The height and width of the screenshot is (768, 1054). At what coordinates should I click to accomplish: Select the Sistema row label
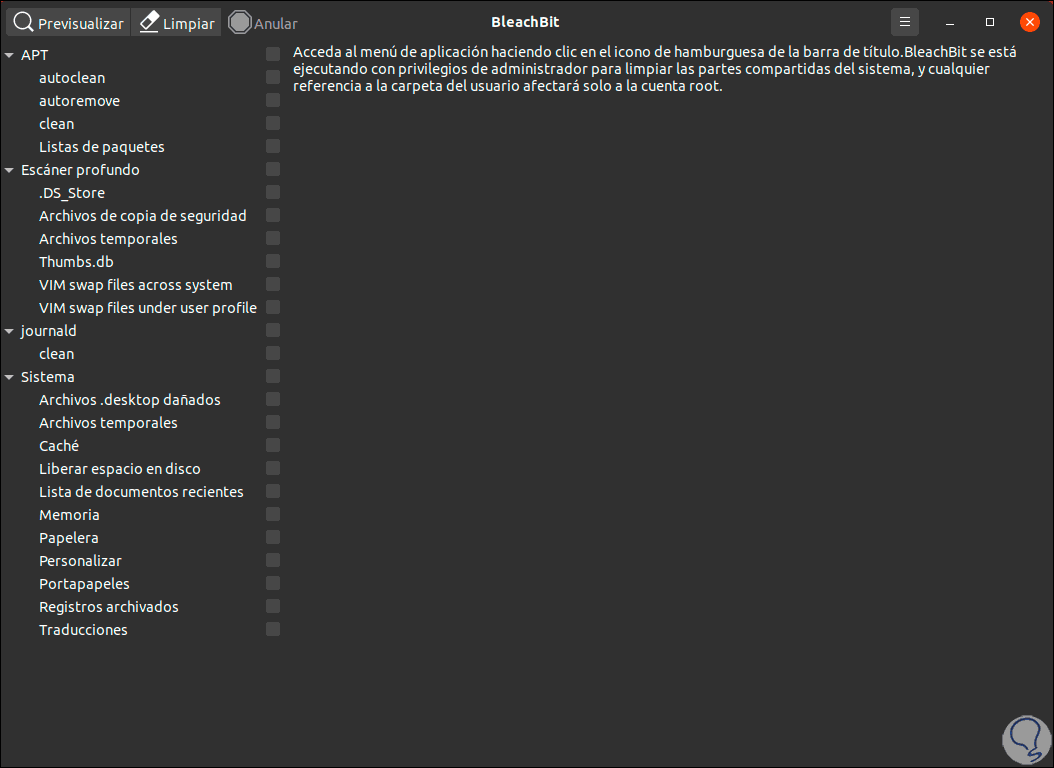[x=48, y=377]
